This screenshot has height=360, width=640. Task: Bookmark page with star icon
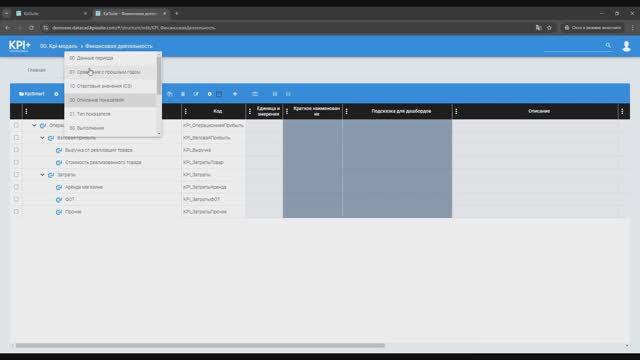(549, 28)
